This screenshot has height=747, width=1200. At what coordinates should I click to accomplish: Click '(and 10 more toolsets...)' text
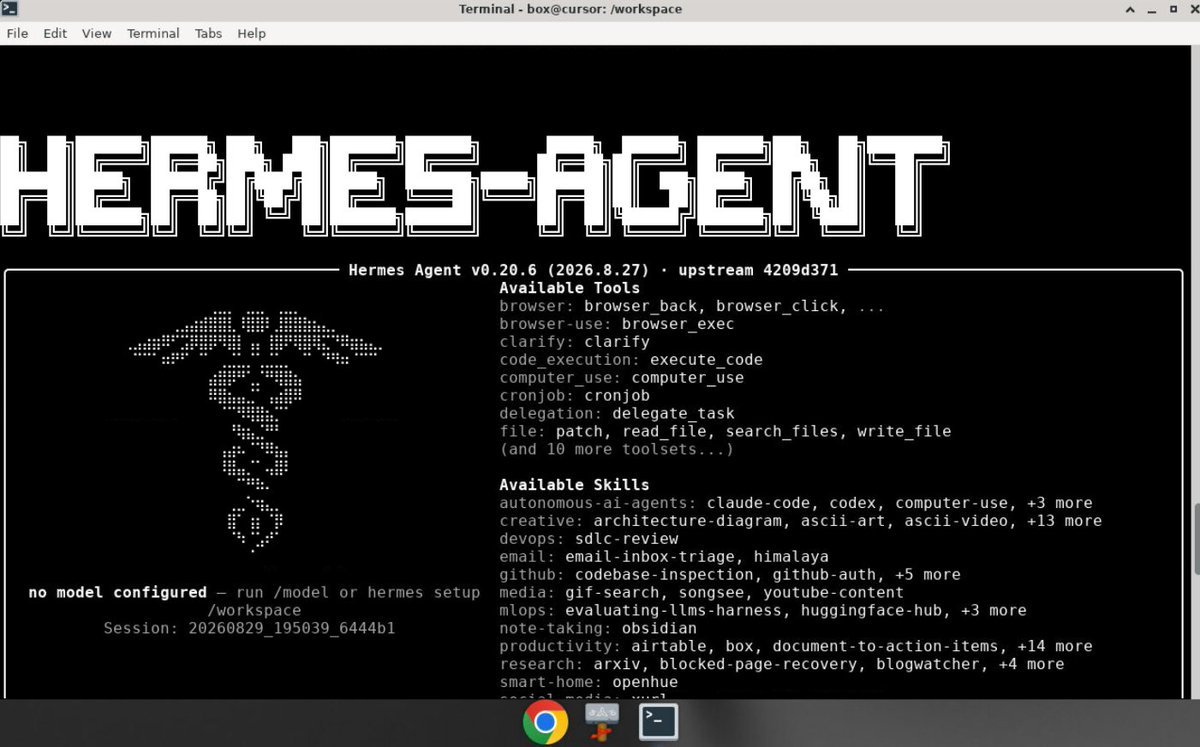click(617, 450)
